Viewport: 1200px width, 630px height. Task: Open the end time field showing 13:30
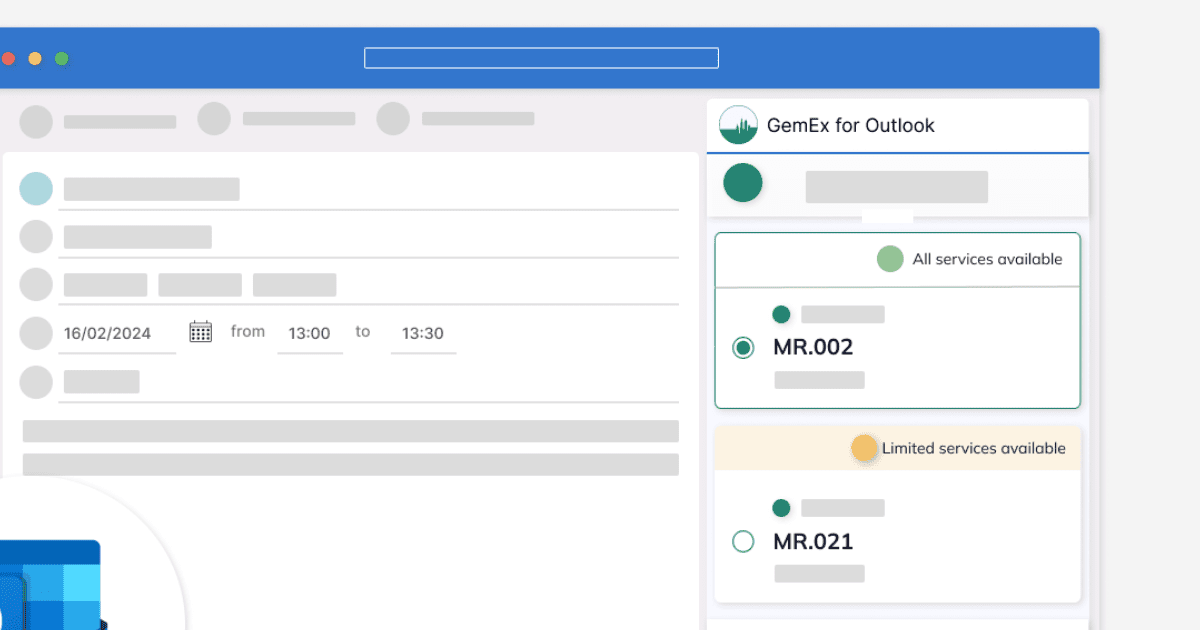[423, 333]
